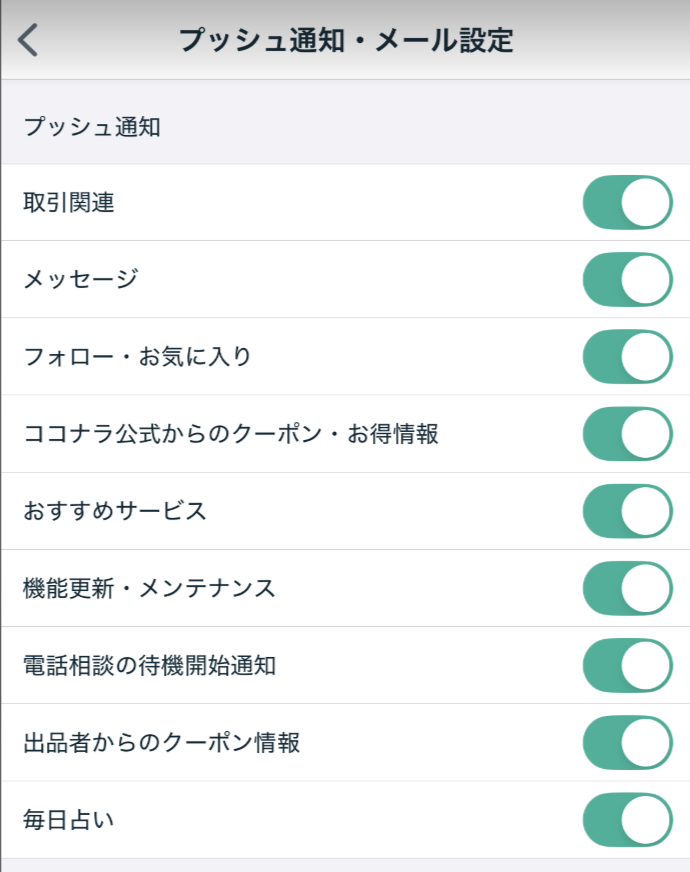Switch off ココナラ公式からのクーポン・お得情報 toggle
Viewport: 690px width, 872px height.
[x=627, y=434]
